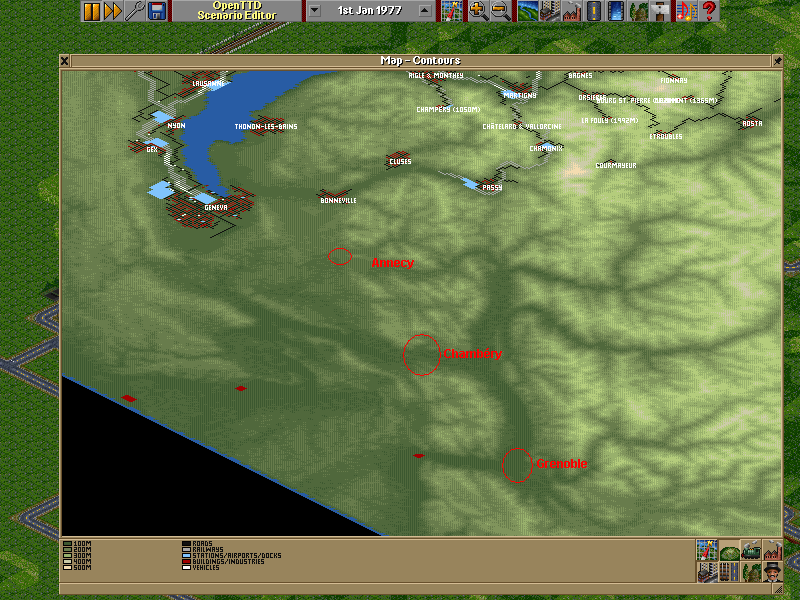Click the Lausanne town label on the map
The image size is (800, 600).
208,83
